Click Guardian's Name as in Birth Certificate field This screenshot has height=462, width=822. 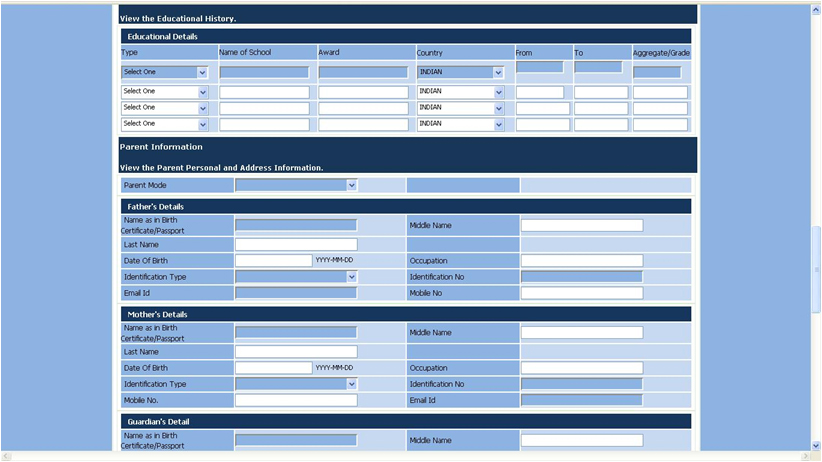(296, 440)
